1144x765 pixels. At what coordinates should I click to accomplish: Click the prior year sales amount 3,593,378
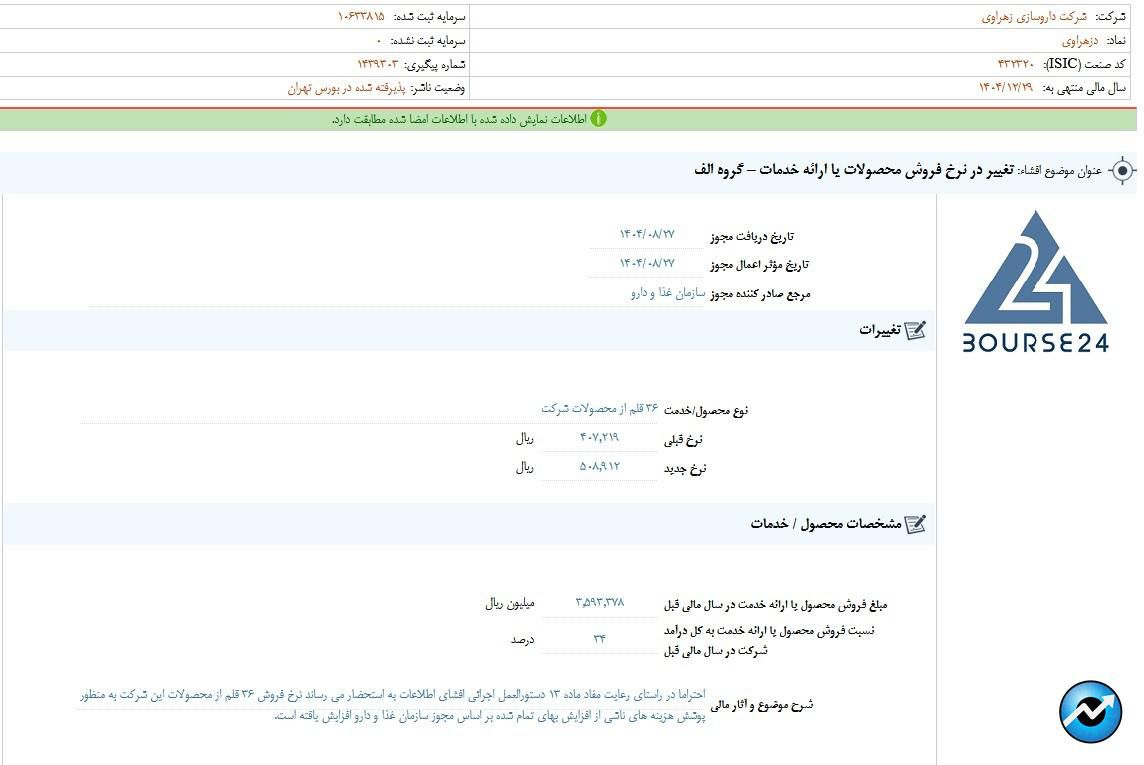(x=599, y=602)
